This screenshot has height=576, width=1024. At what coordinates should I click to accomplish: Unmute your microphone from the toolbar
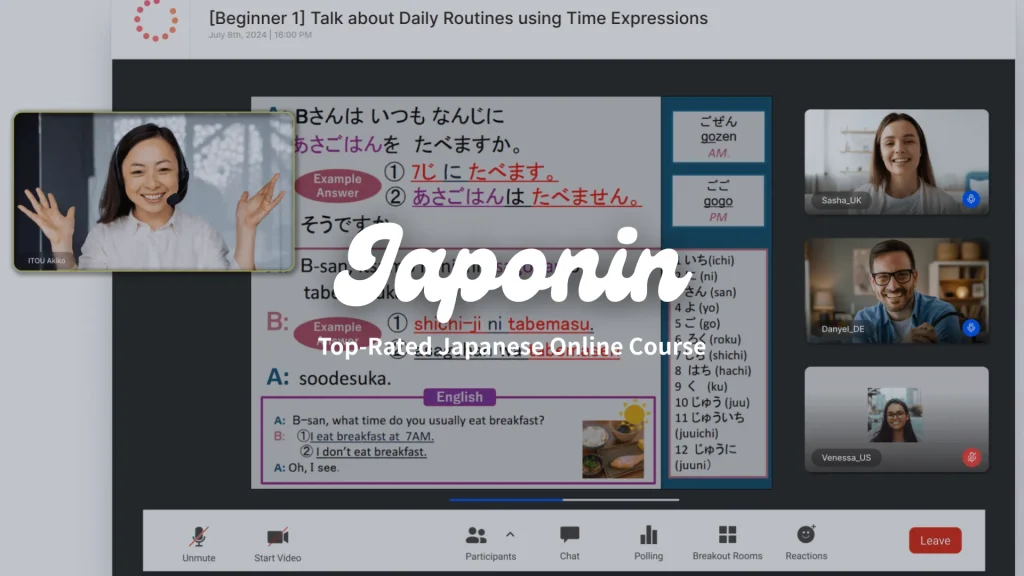click(197, 540)
